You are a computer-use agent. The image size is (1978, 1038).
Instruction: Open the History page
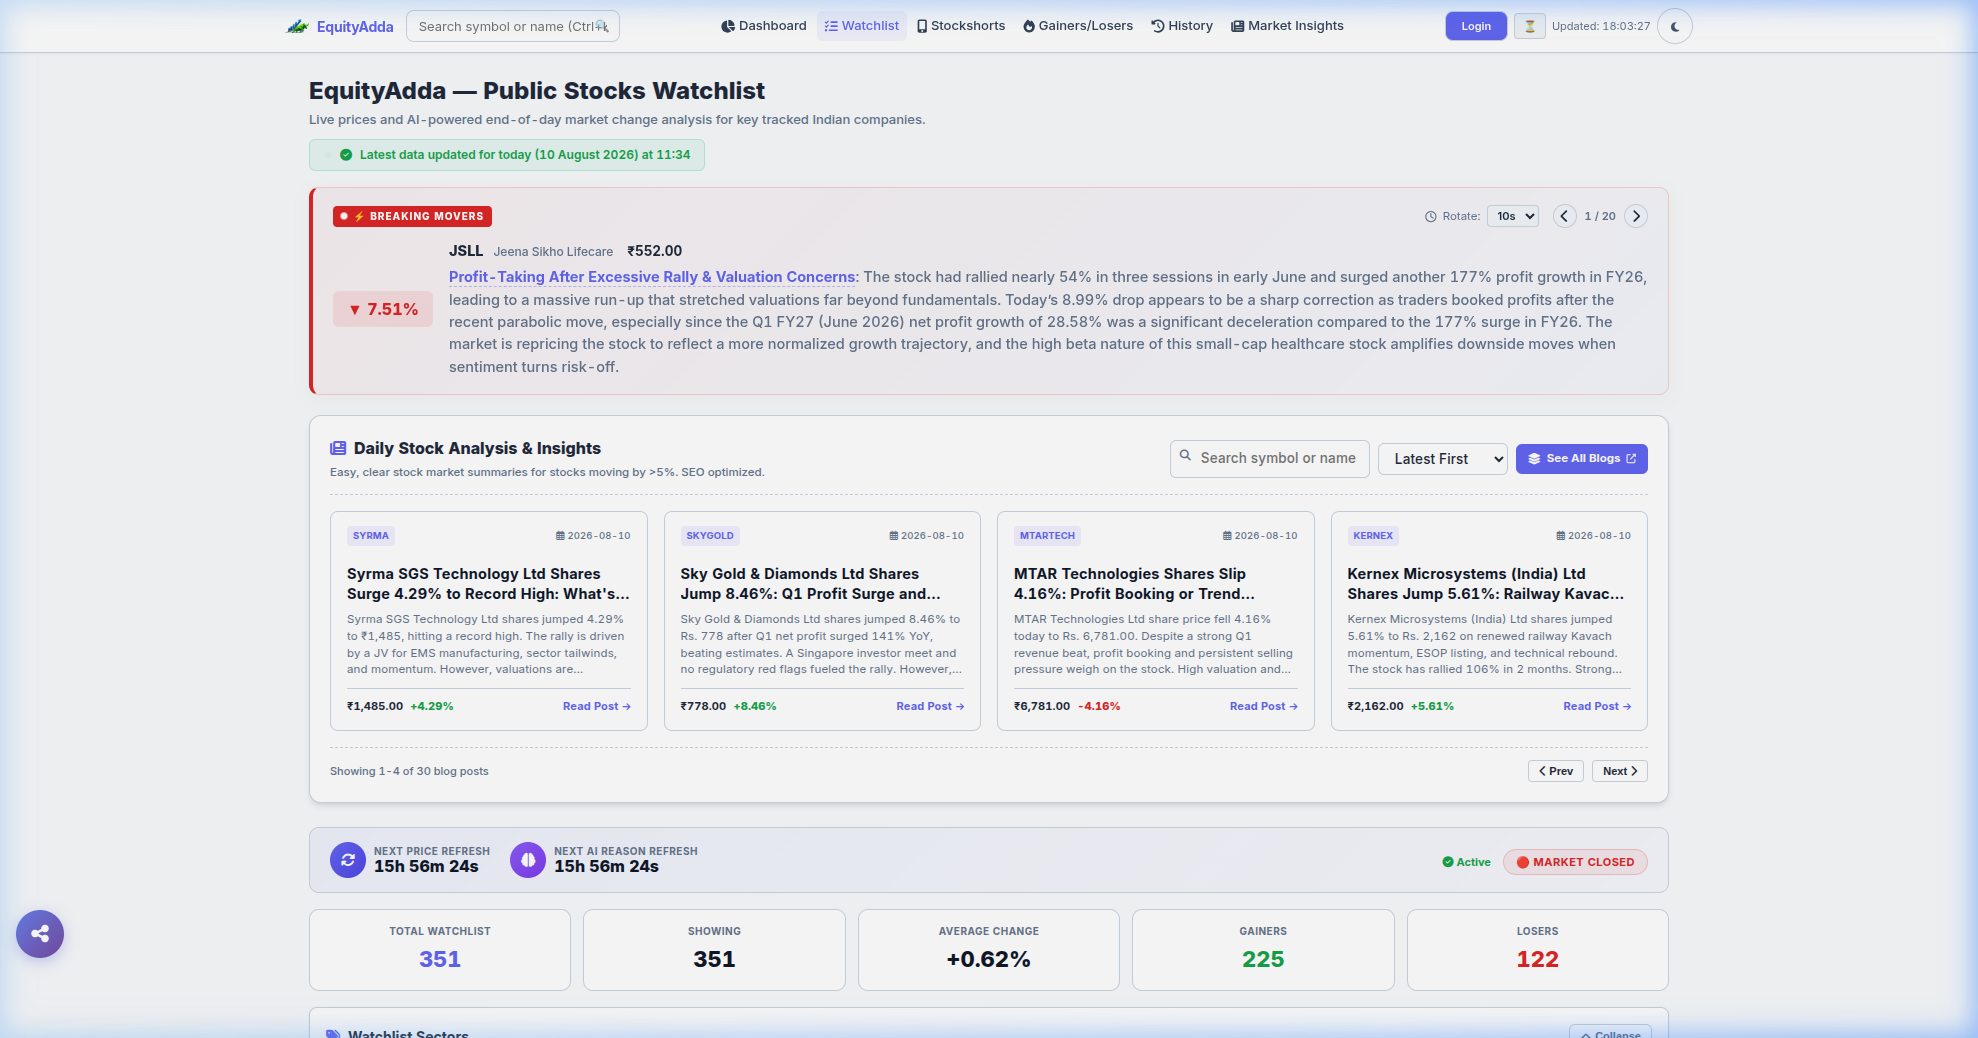1182,26
